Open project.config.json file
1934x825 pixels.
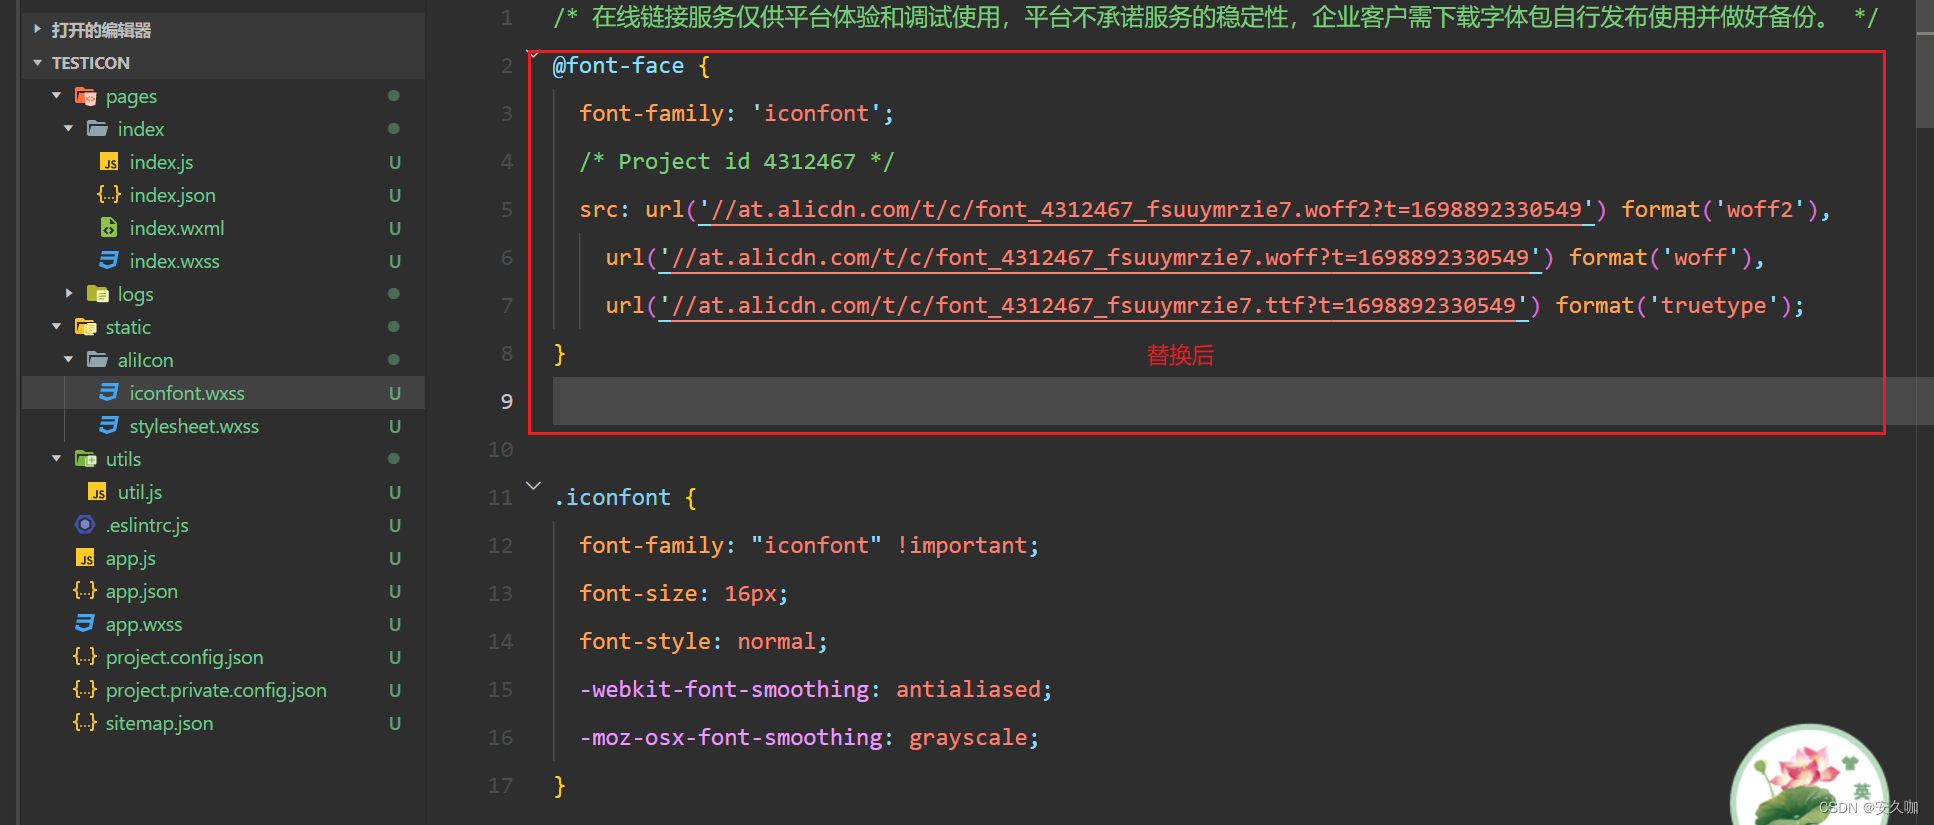coord(185,657)
